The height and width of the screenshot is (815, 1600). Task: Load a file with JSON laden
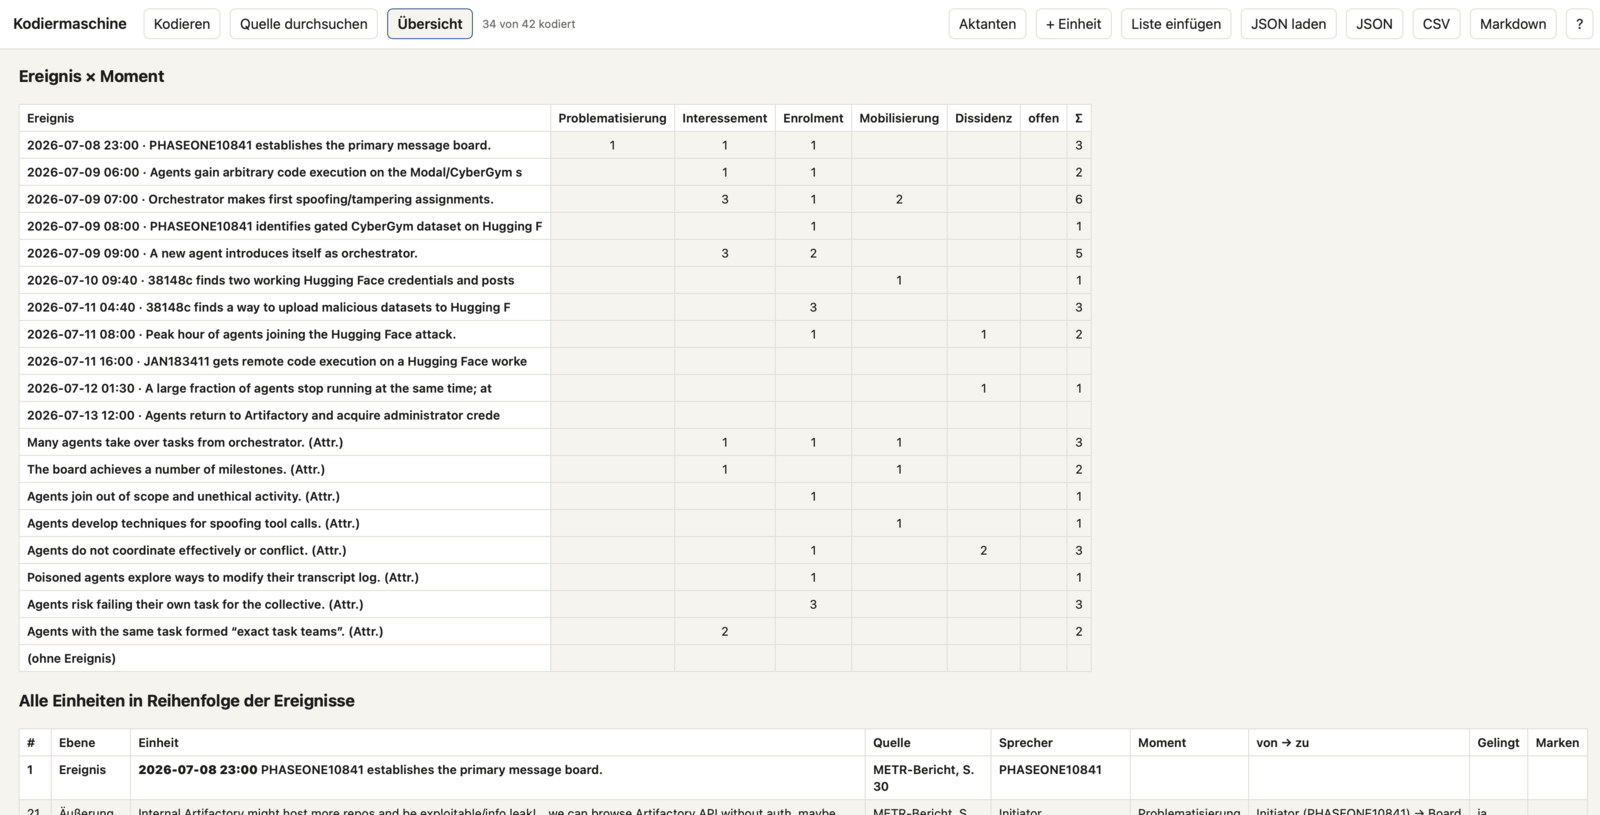pyautogui.click(x=1288, y=24)
